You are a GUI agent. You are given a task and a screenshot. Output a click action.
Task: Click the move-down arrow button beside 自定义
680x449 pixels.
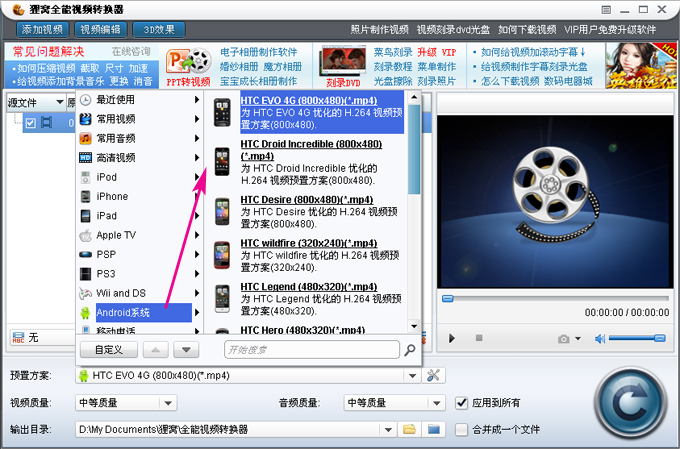tap(186, 350)
